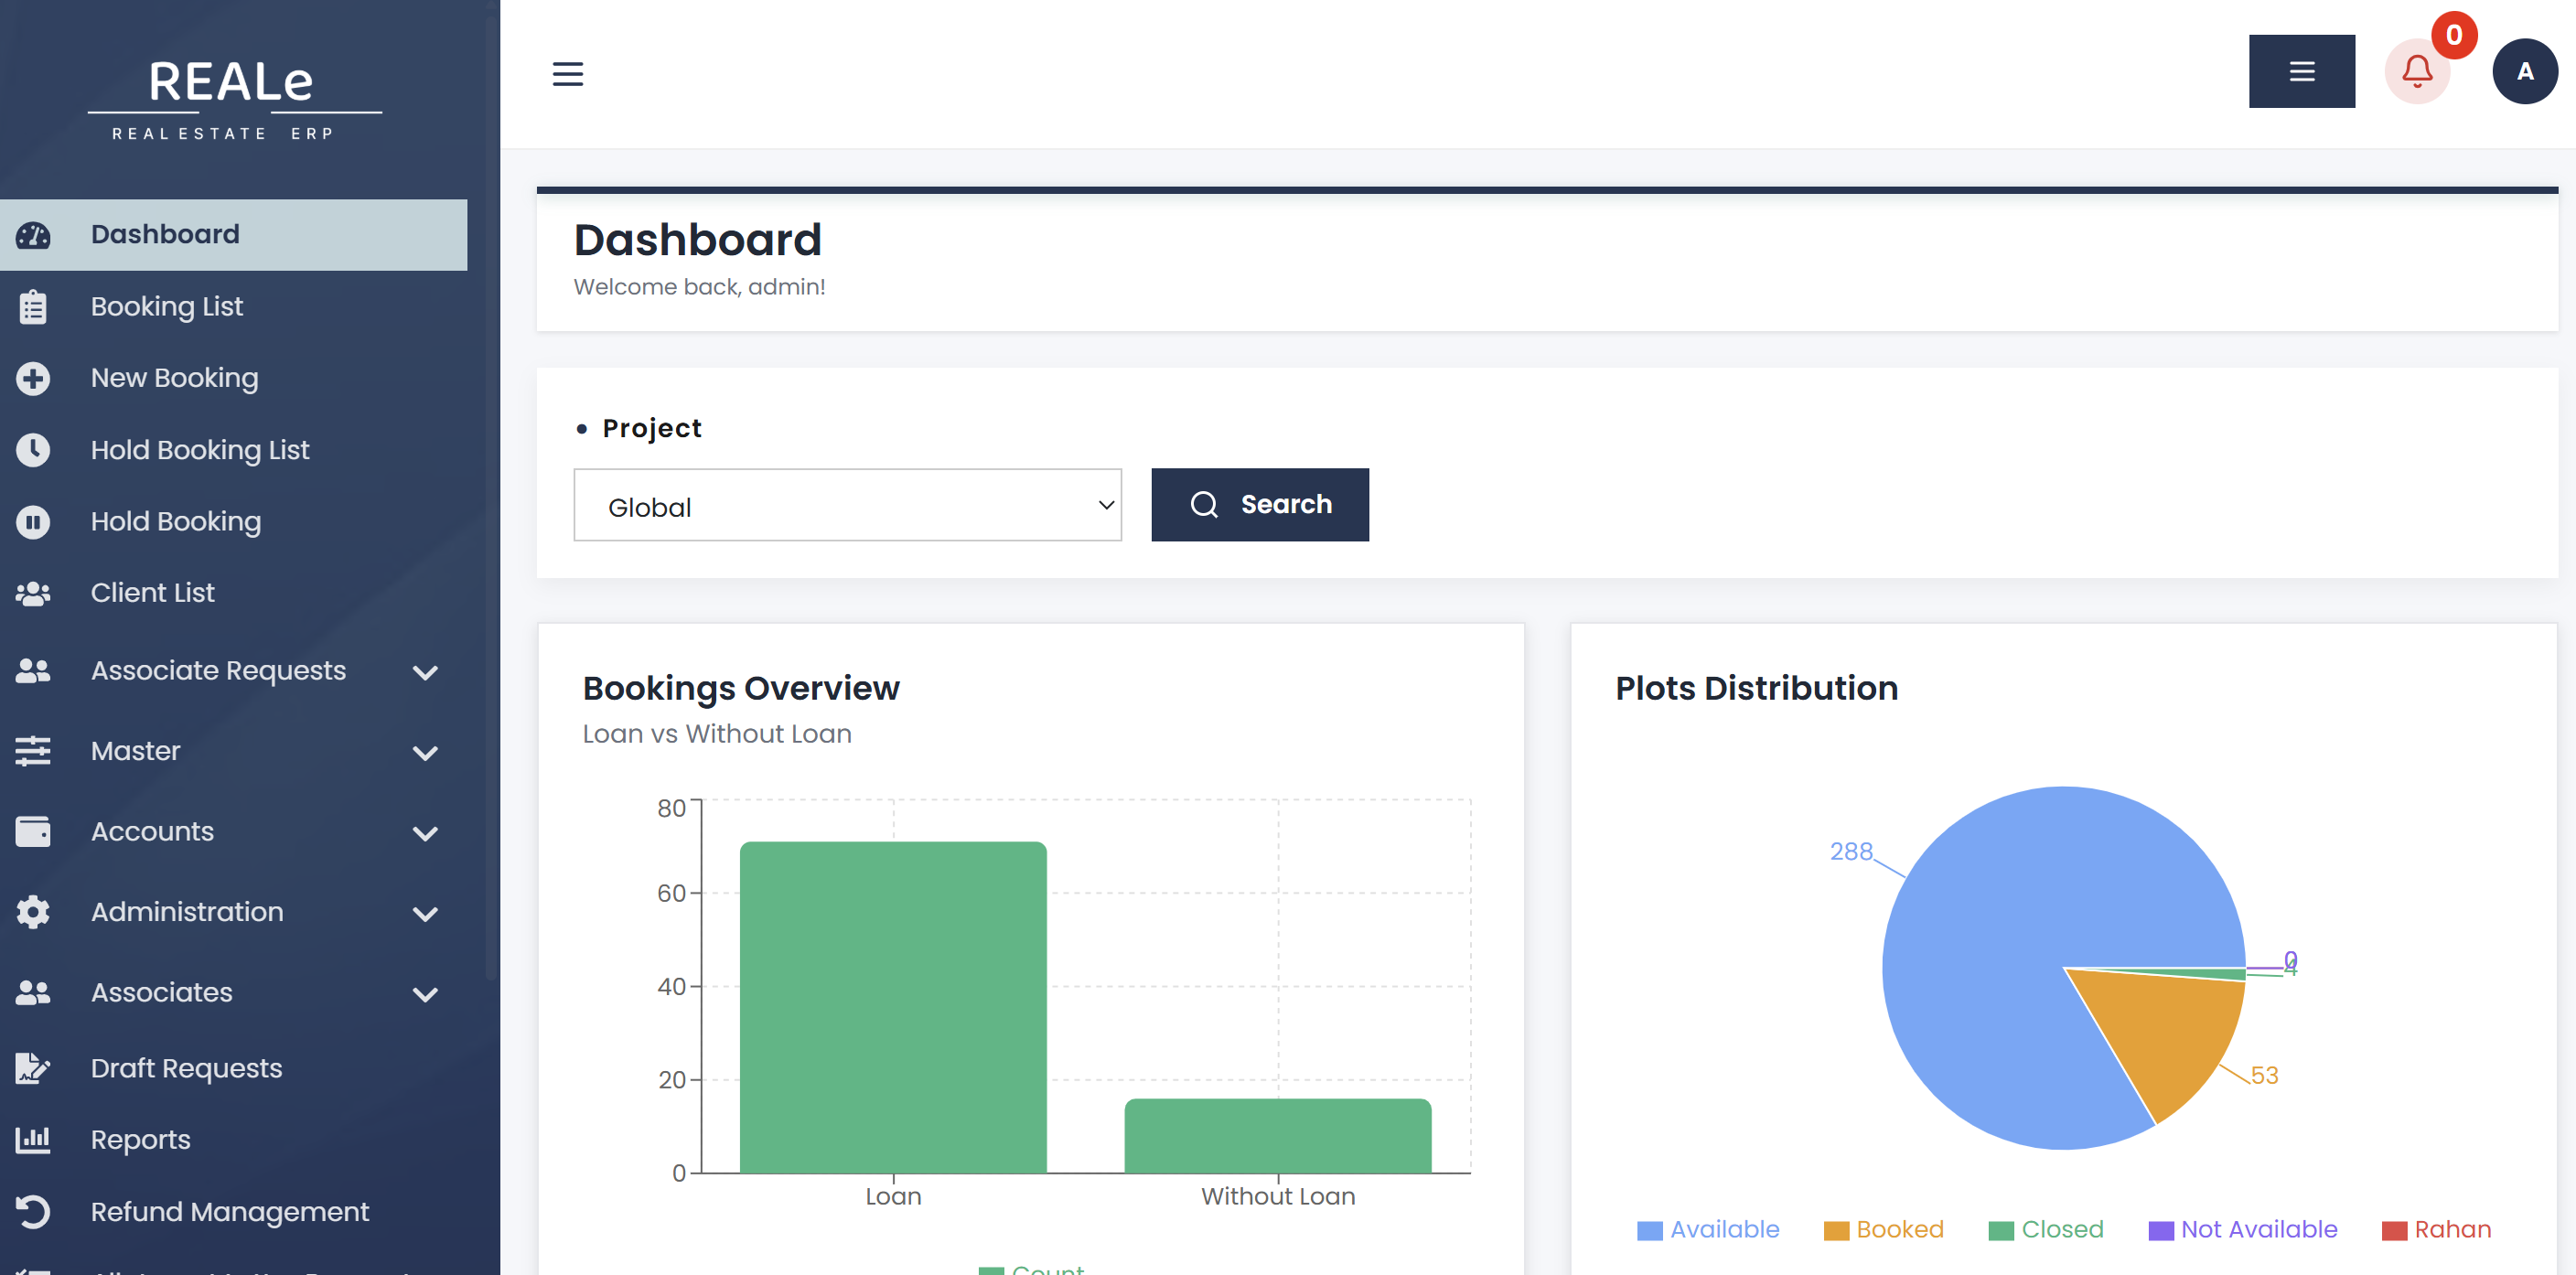Toggle the Booked legend series

(1883, 1229)
